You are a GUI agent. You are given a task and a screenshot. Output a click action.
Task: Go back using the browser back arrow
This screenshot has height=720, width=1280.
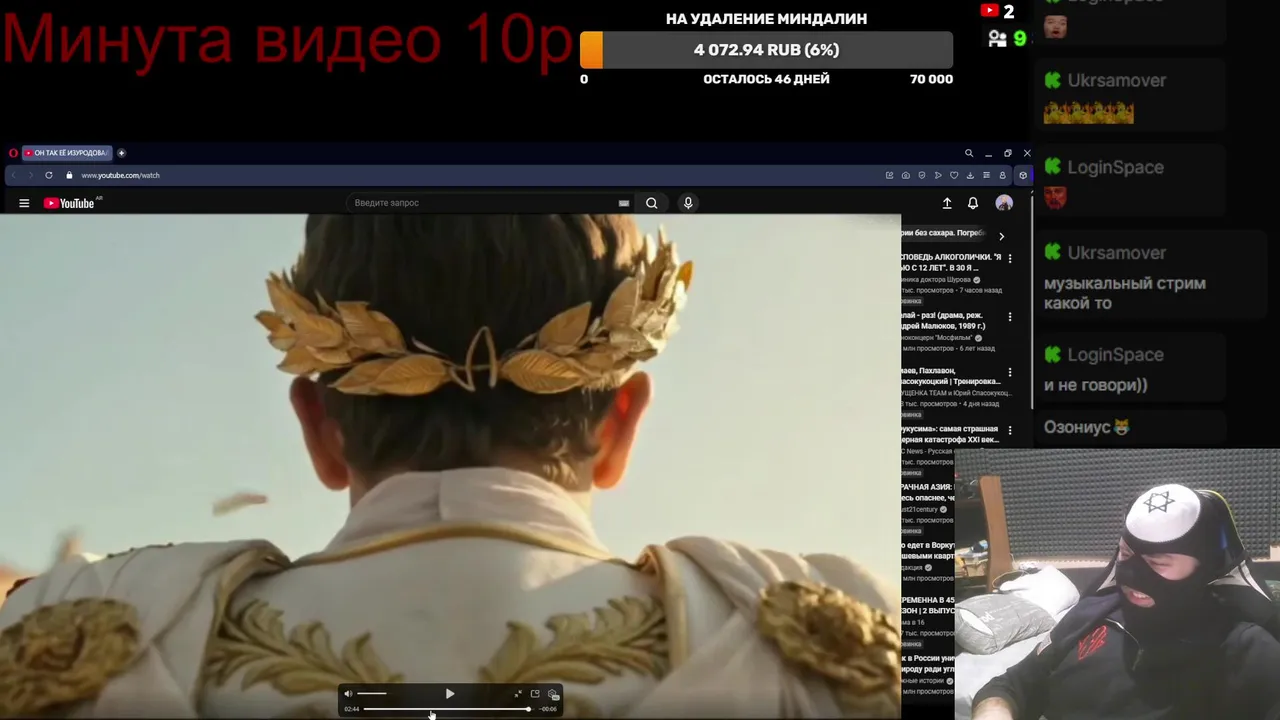tap(13, 175)
